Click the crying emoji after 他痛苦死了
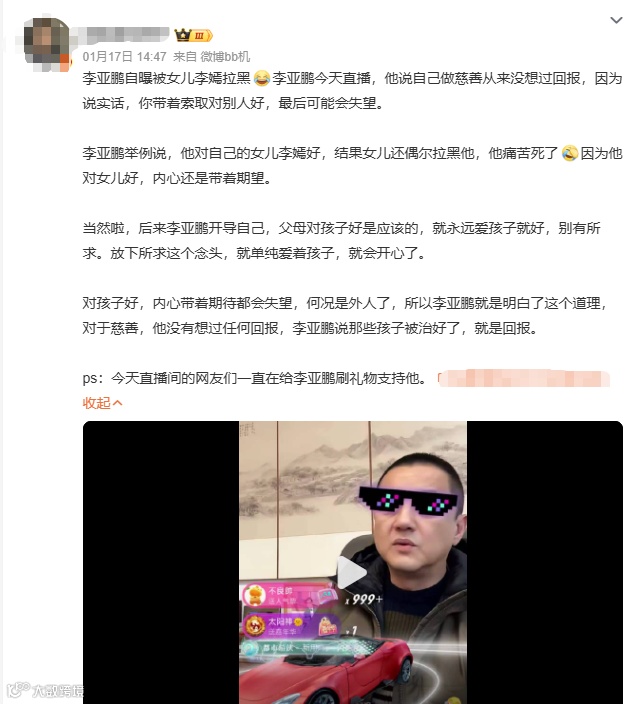The width and height of the screenshot is (642, 704). pos(569,154)
